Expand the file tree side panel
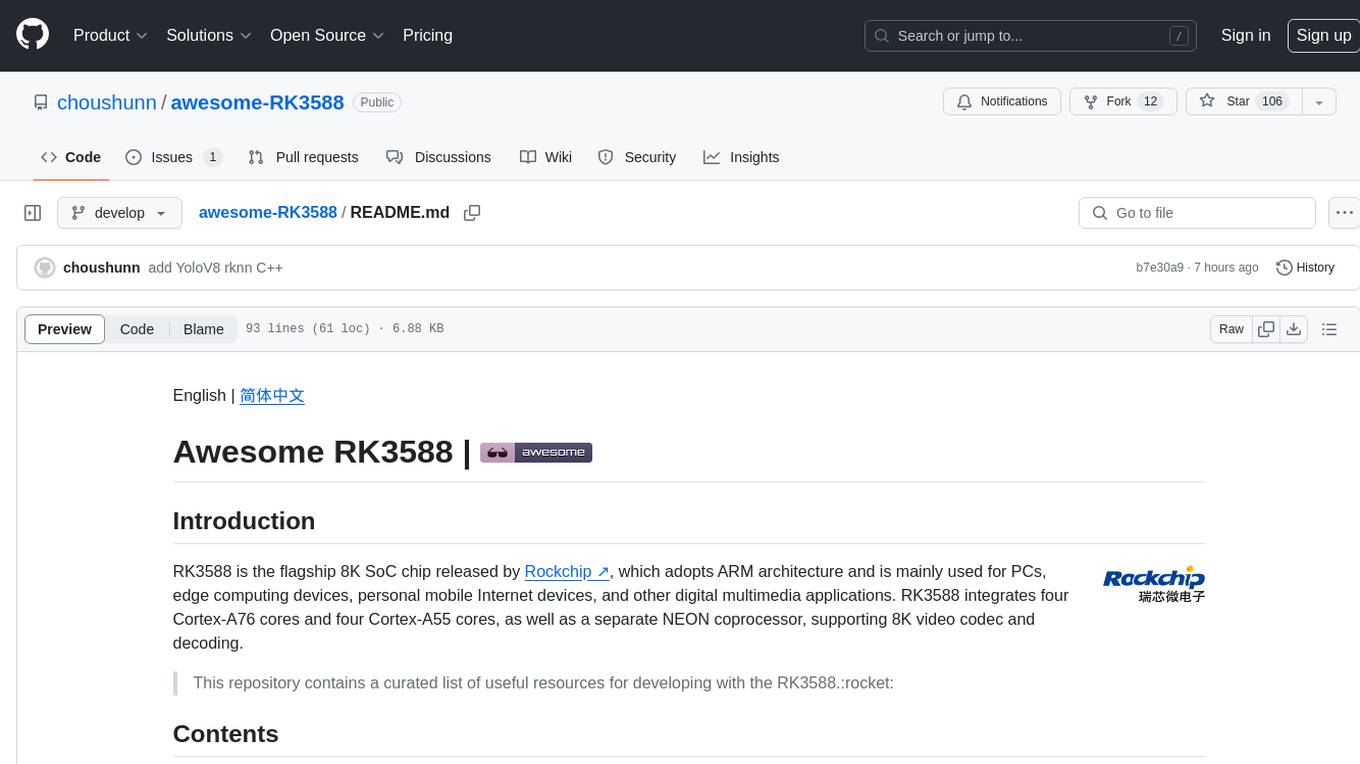1360x764 pixels. pyautogui.click(x=33, y=213)
